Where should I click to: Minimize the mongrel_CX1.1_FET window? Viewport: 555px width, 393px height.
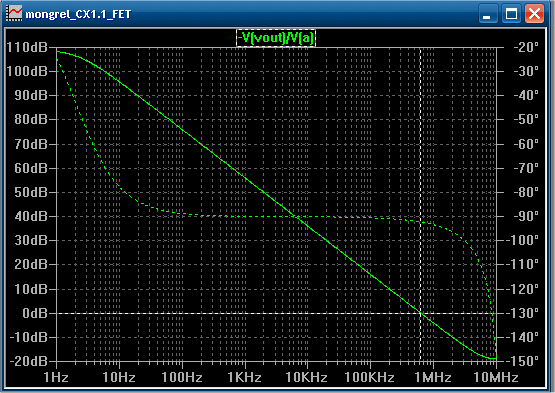click(x=487, y=14)
